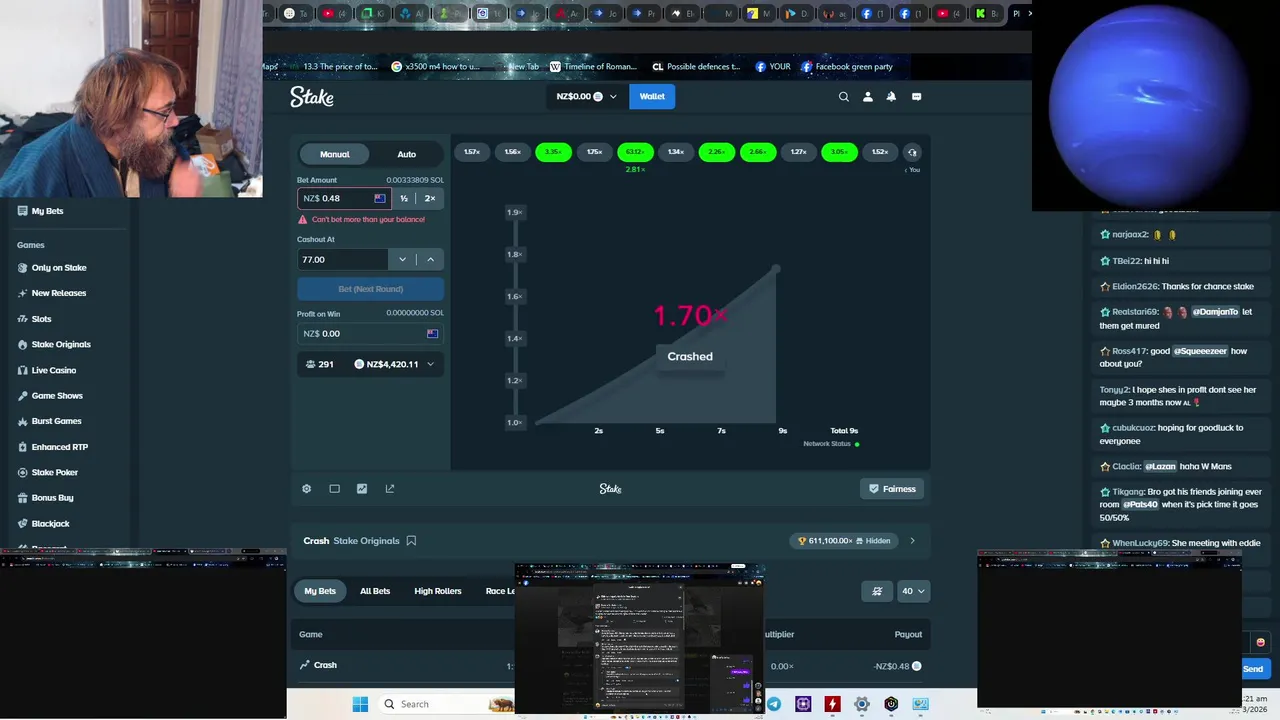The image size is (1280, 720).
Task: Increase Cashout At with up chevron
Action: [x=431, y=259]
